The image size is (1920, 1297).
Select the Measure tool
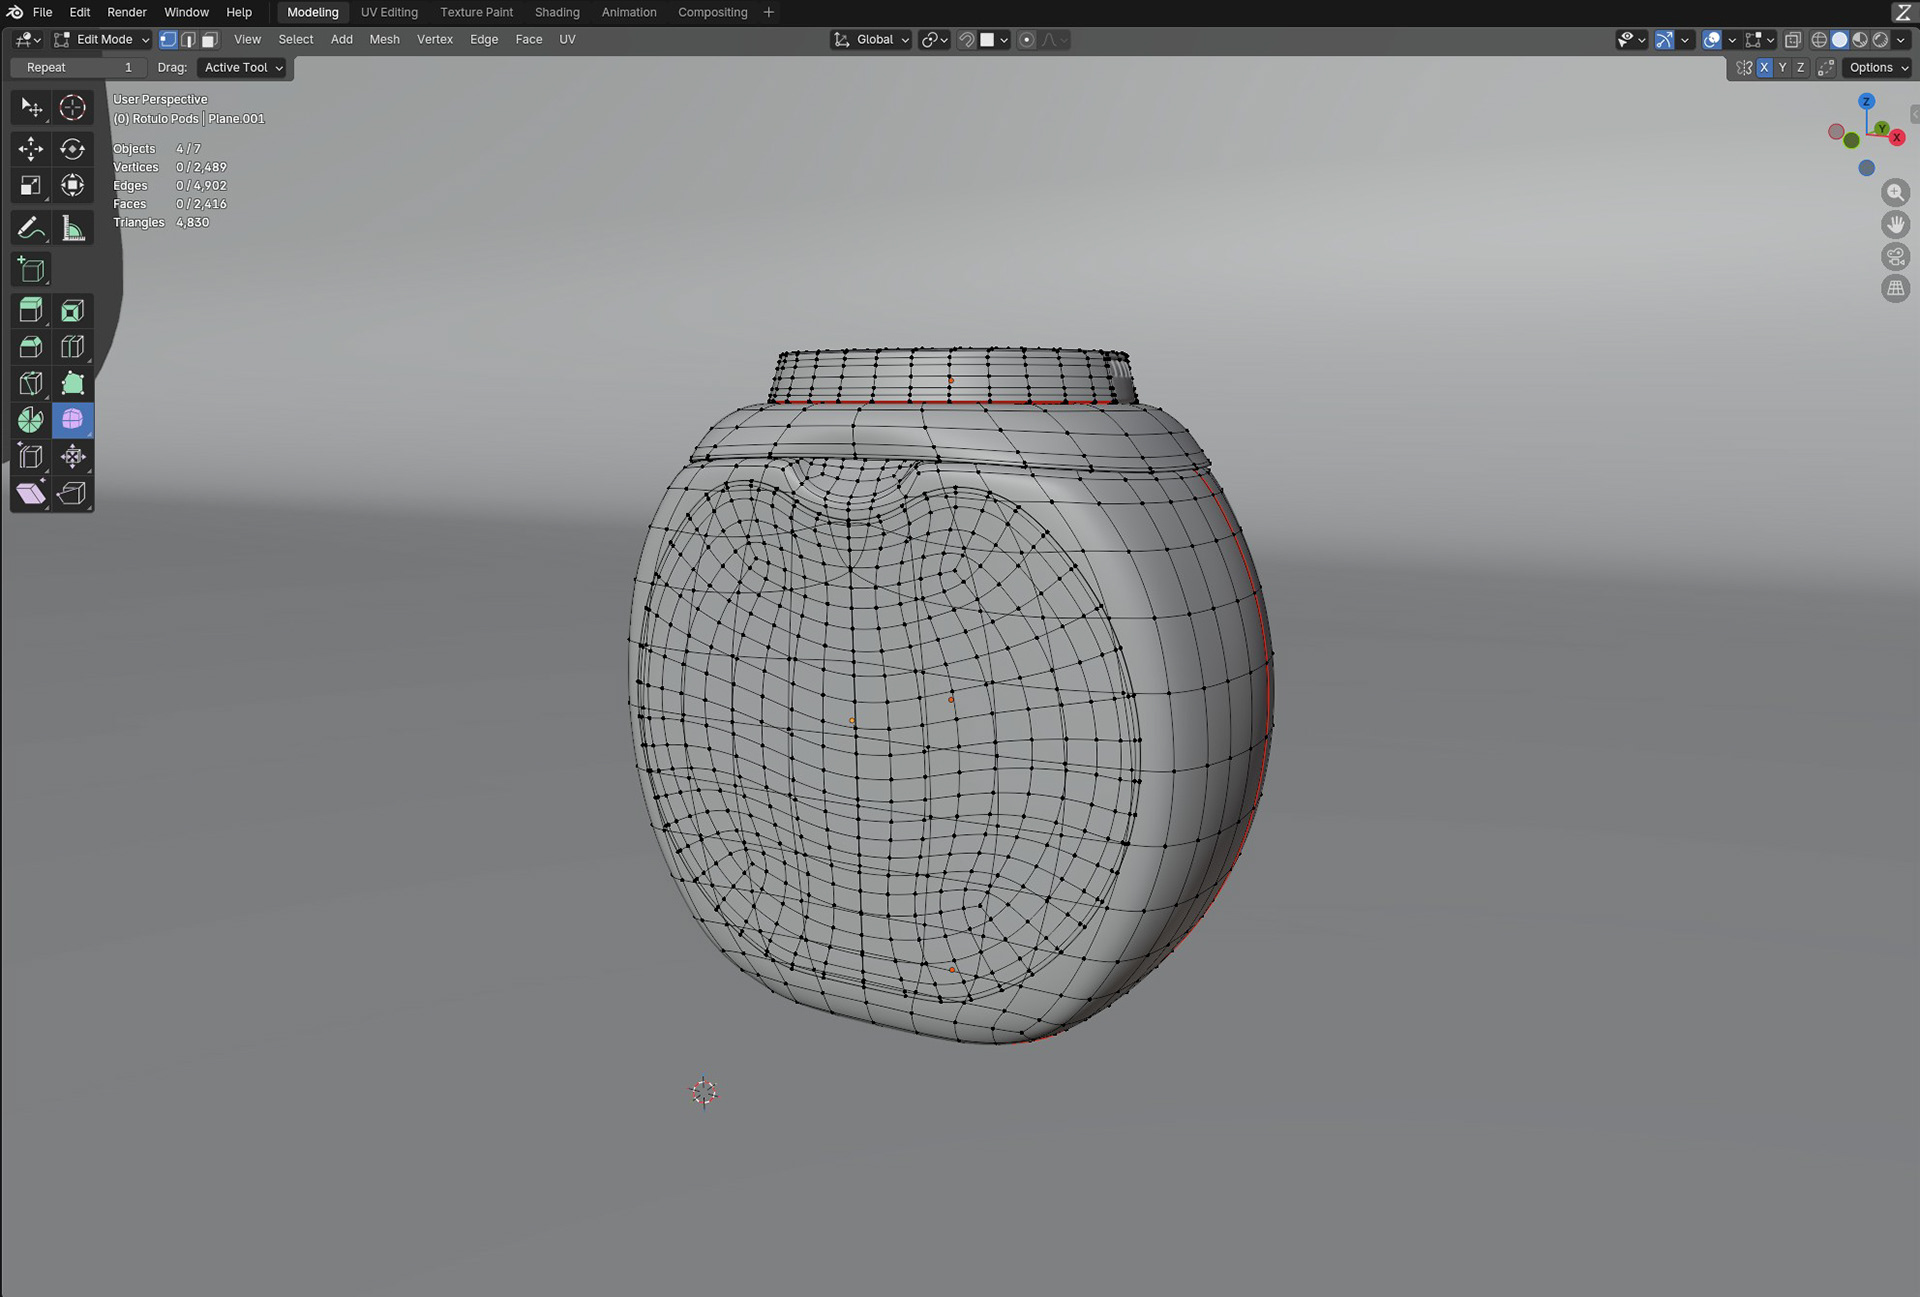72,228
